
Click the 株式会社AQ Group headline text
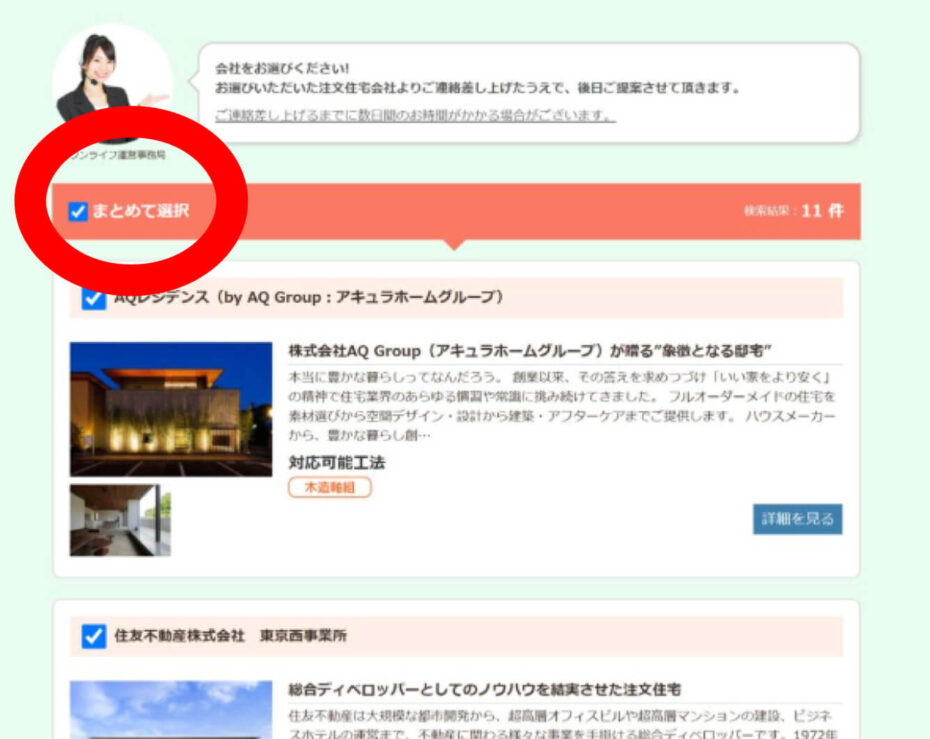(532, 351)
